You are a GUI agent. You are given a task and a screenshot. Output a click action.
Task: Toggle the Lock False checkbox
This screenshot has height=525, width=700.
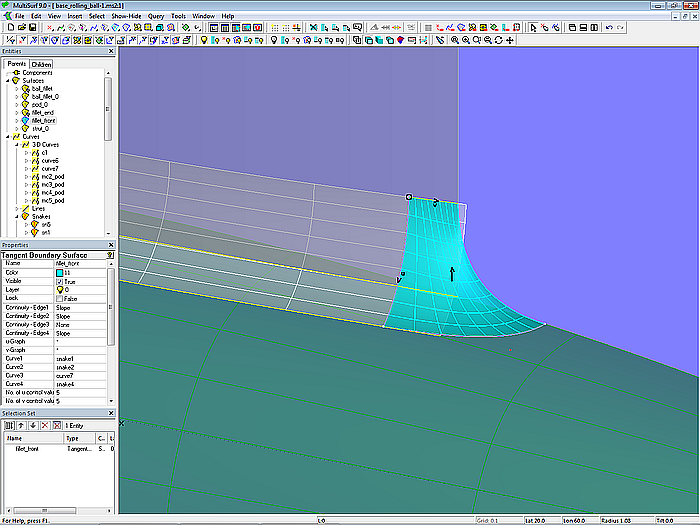60,298
